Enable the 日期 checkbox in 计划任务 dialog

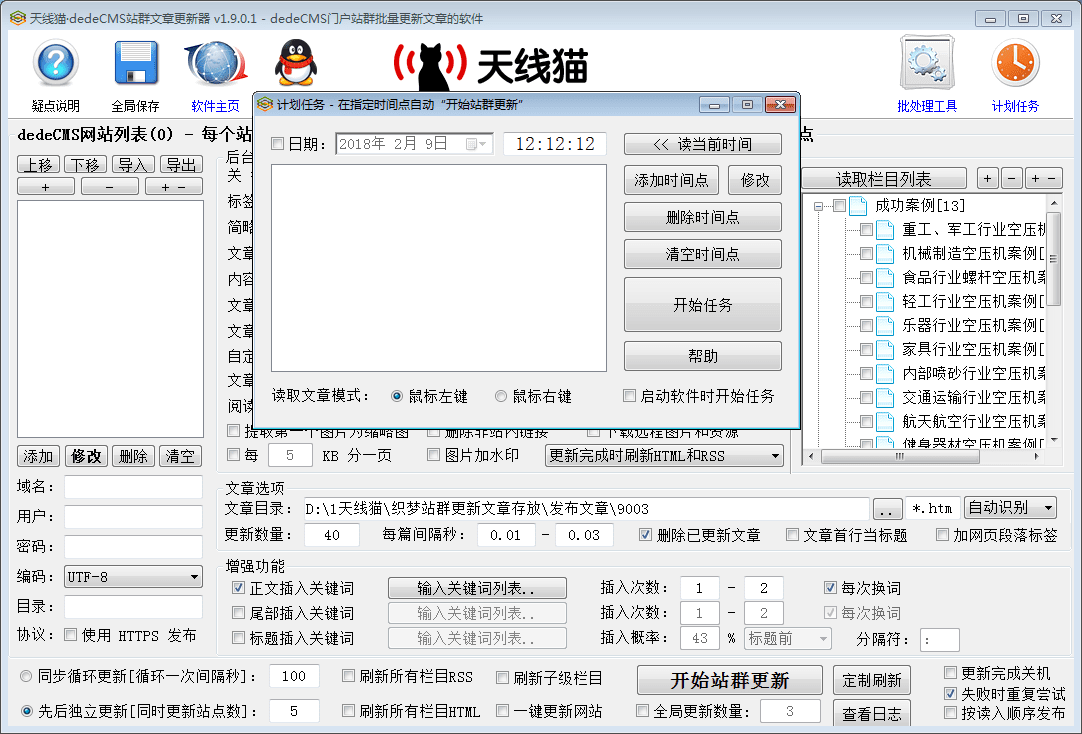click(x=277, y=143)
